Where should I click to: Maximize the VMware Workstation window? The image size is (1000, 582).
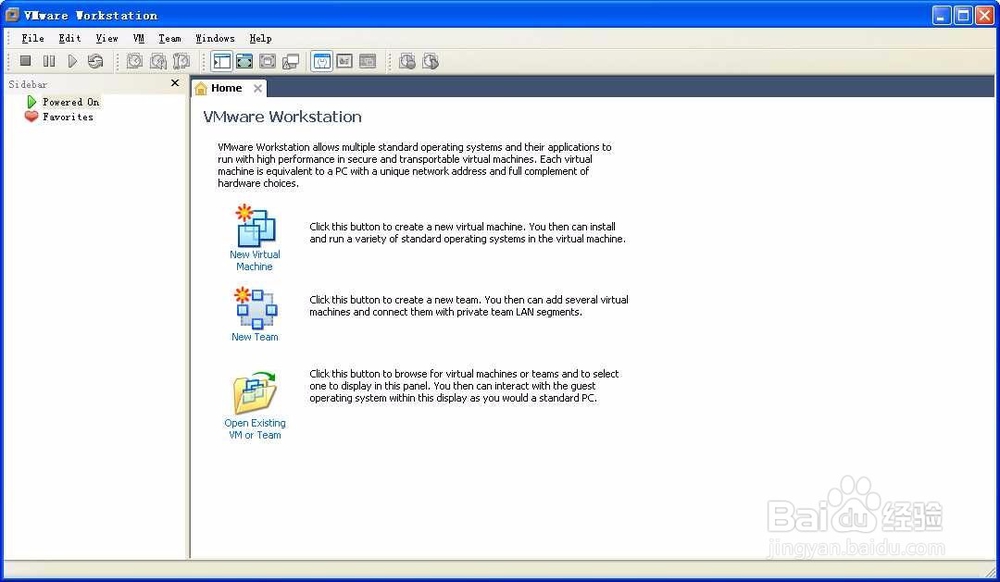[963, 15]
